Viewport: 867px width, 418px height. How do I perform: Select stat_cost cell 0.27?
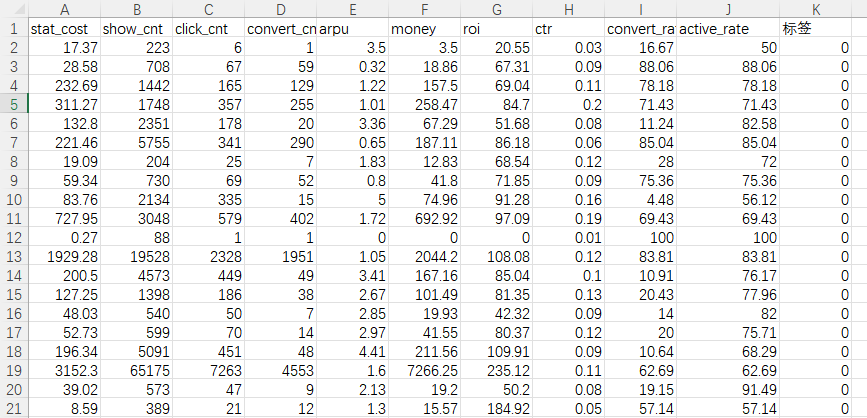tap(65, 238)
